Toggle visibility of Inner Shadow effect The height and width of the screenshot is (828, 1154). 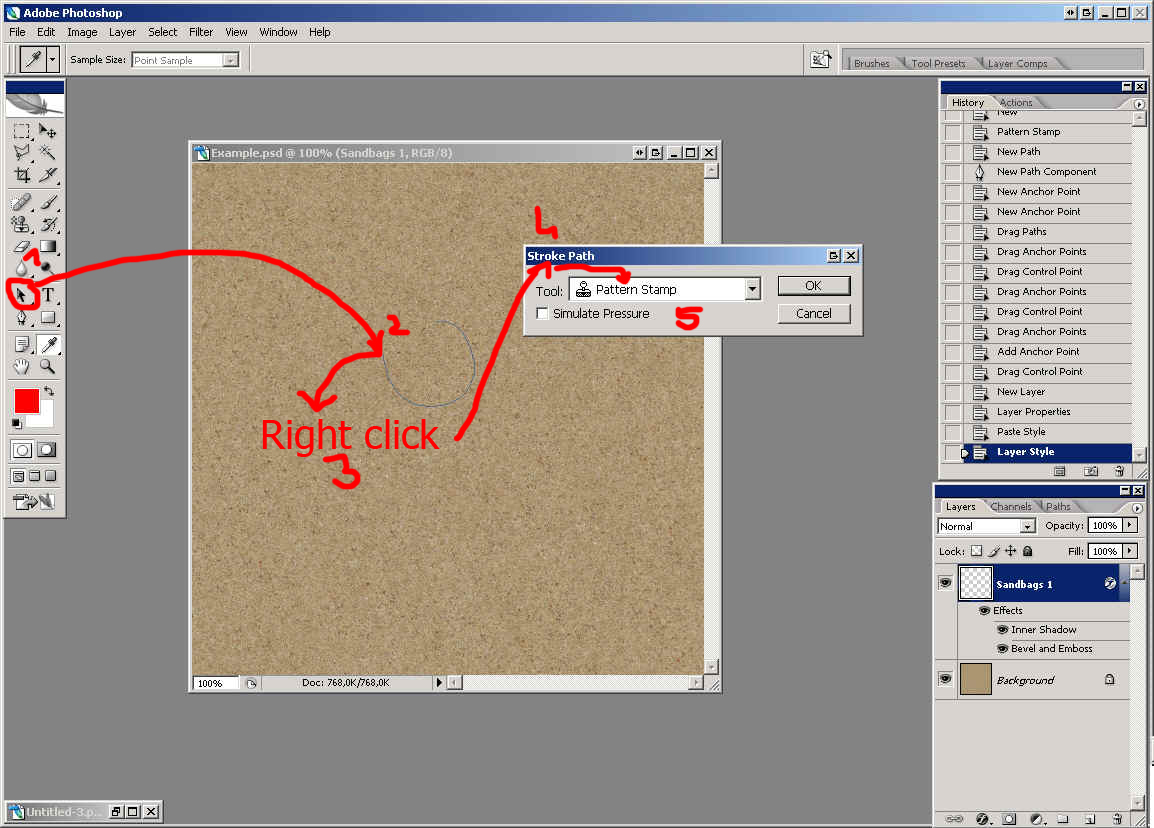coord(1002,630)
